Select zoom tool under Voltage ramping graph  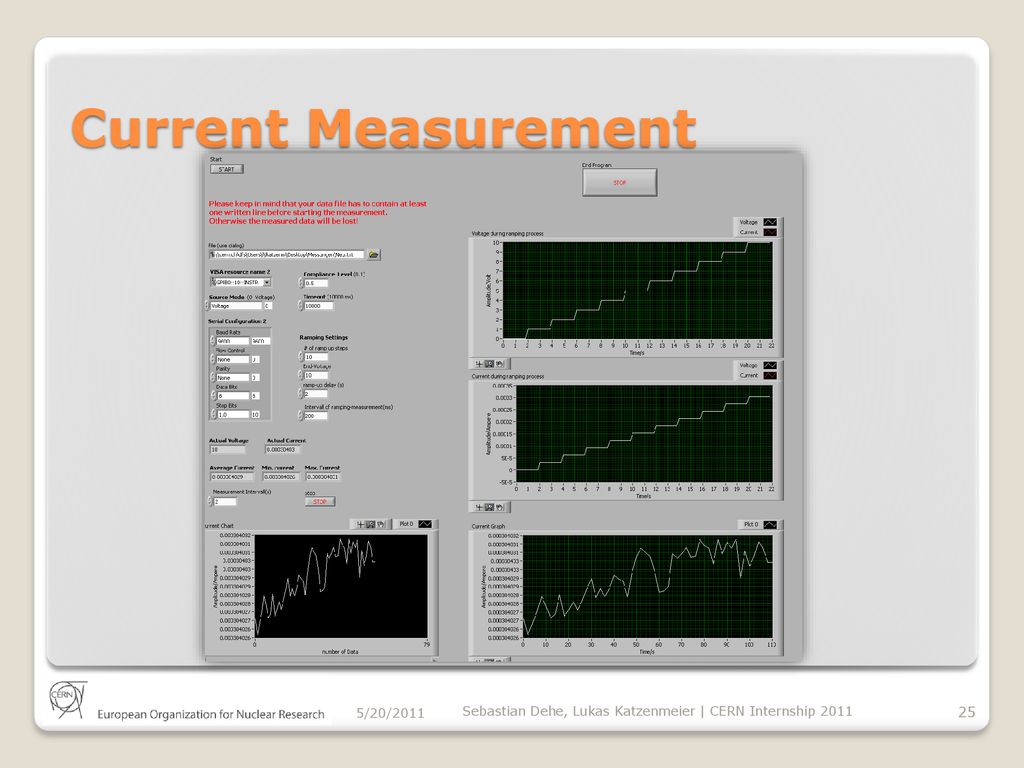click(489, 364)
